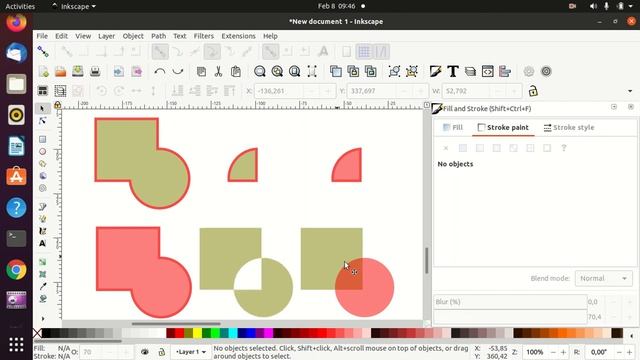Open the Inkscape app menu in top bar
640x360 pixels.
pos(74,6)
